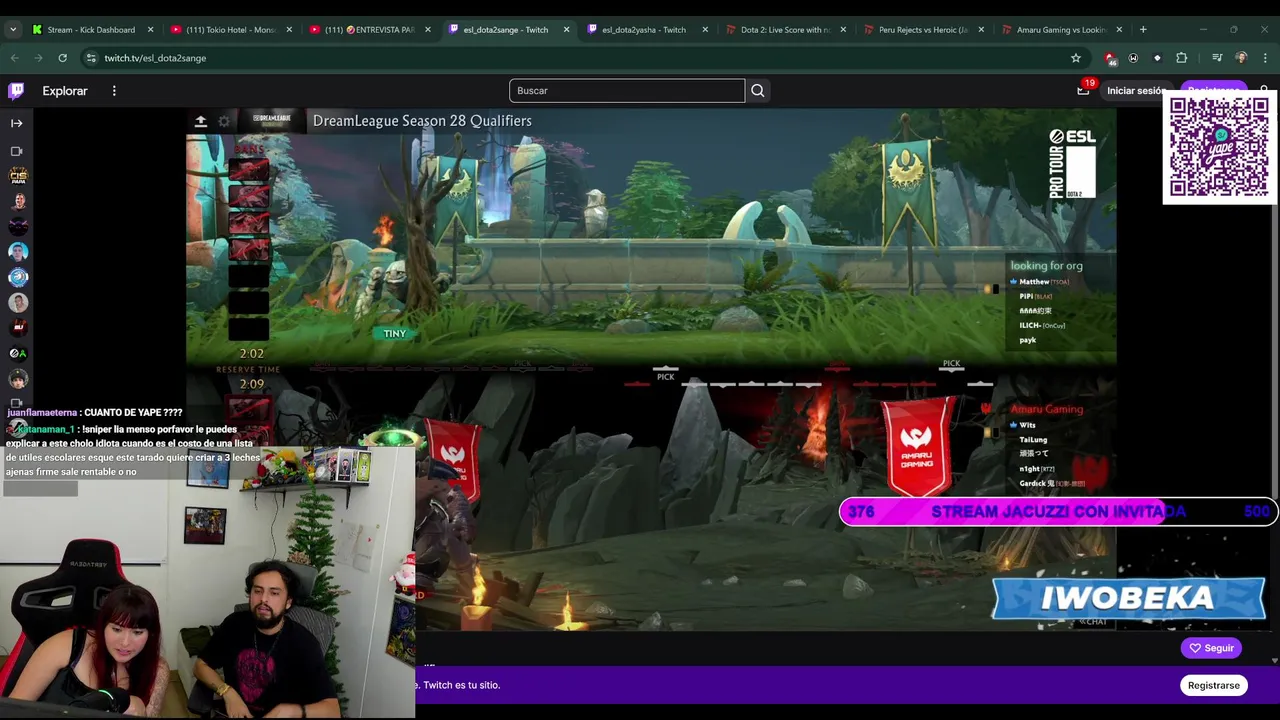Switch to Tokio Hotel YouTube tab

(x=230, y=30)
